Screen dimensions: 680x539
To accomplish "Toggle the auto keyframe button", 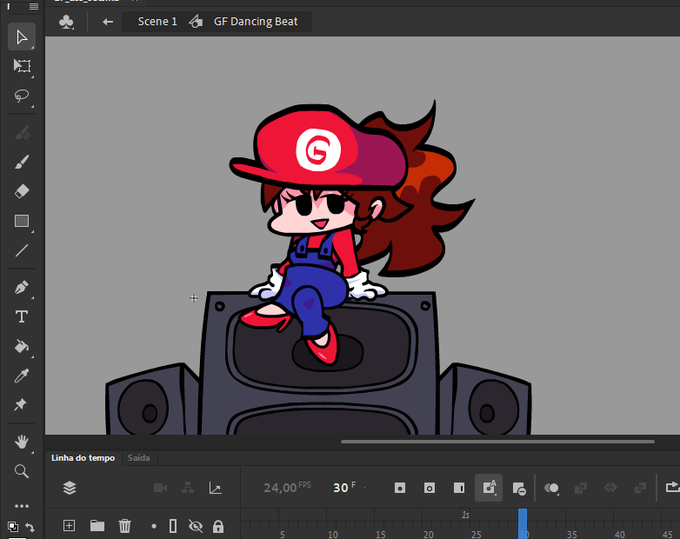I will coord(489,488).
